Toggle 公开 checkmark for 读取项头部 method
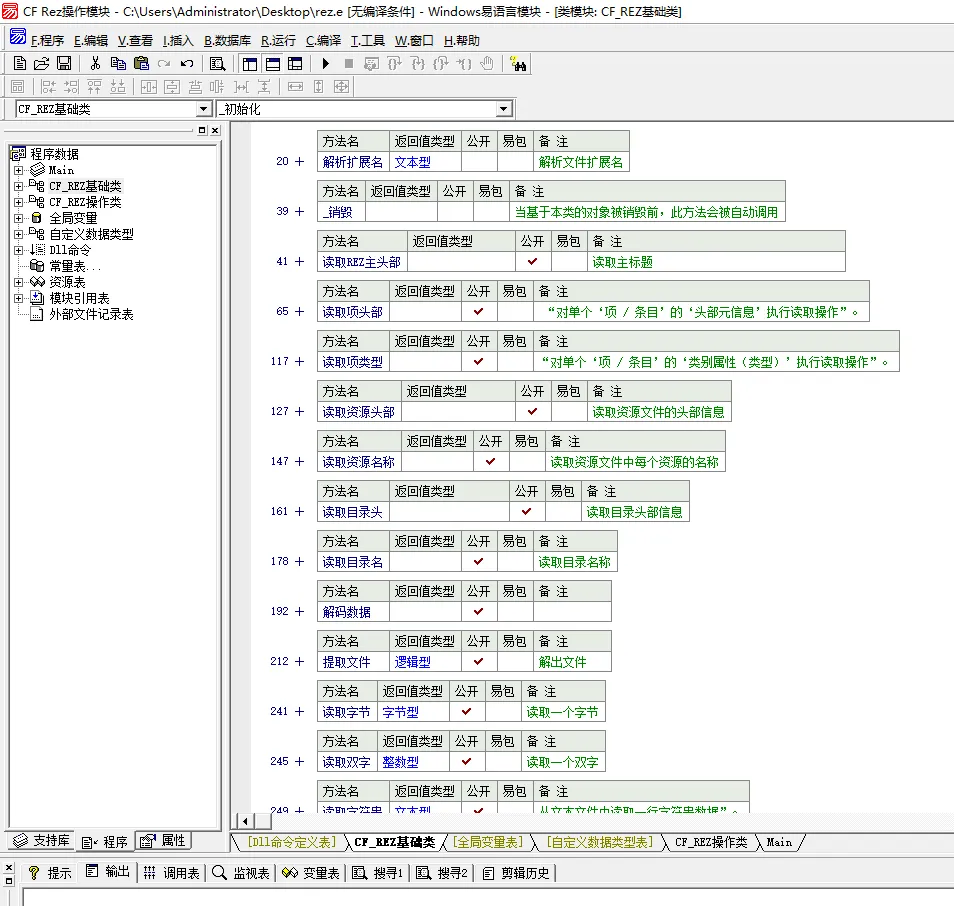The height and width of the screenshot is (906, 954). click(x=479, y=312)
